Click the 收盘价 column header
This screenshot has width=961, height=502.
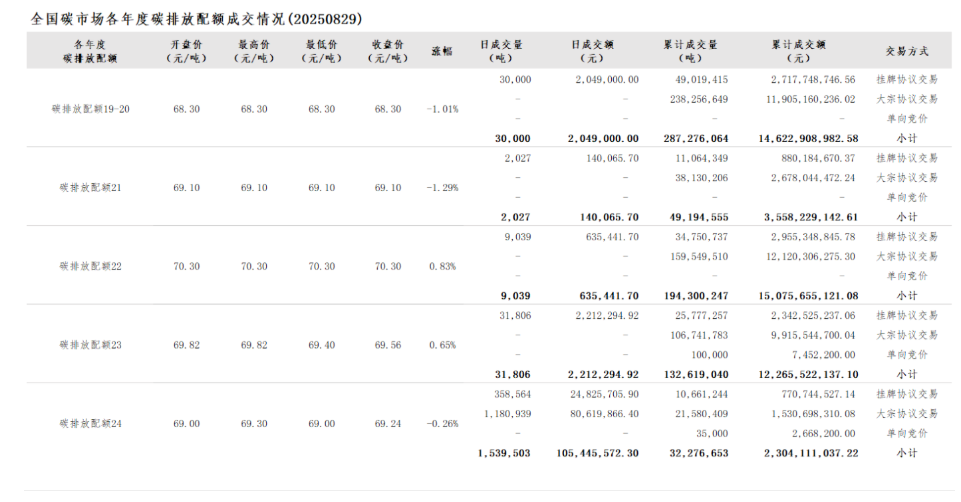387,51
